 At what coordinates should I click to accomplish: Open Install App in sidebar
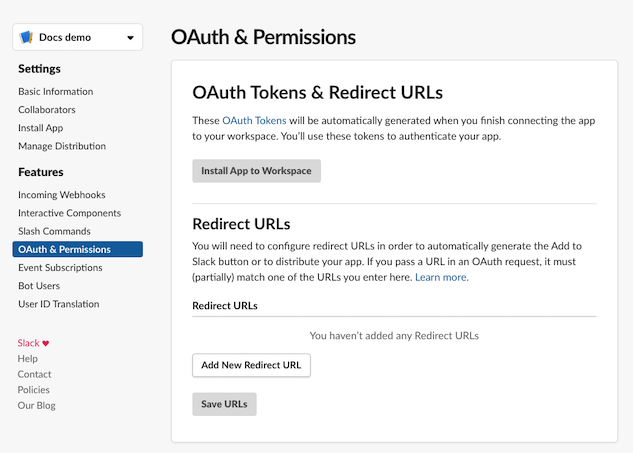[x=41, y=128]
